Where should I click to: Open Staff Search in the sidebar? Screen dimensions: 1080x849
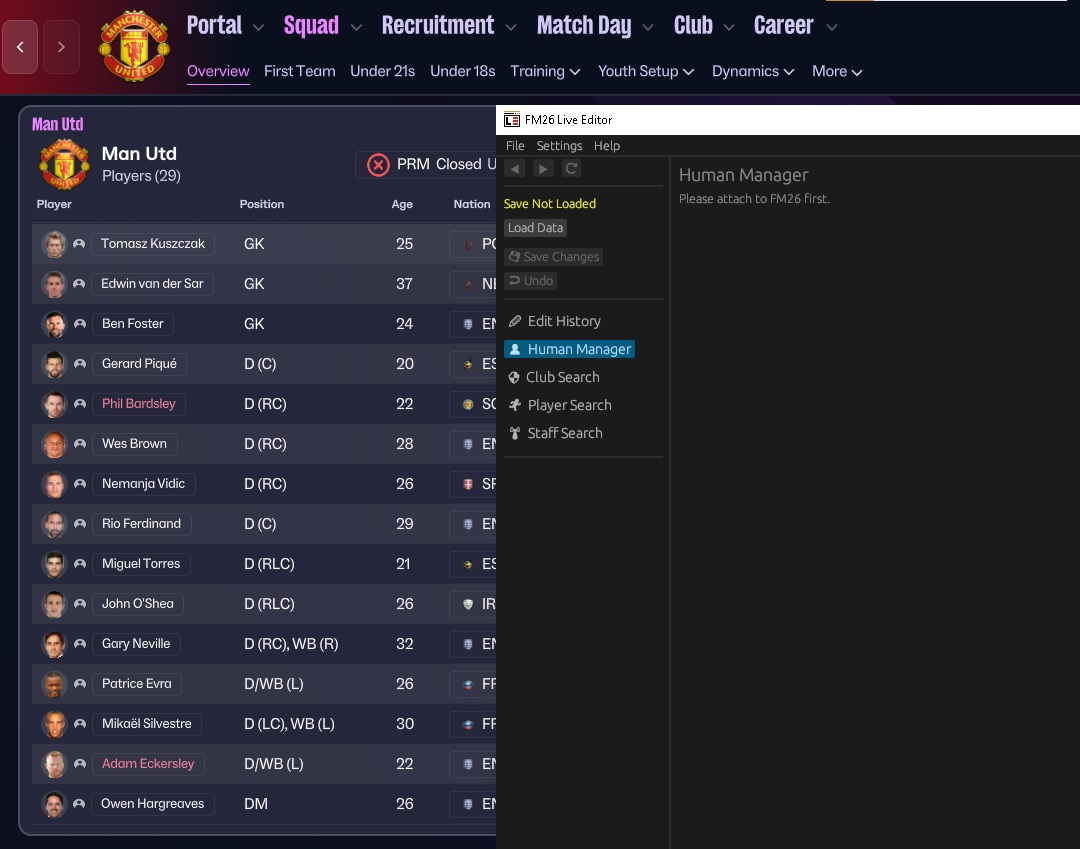tap(564, 433)
